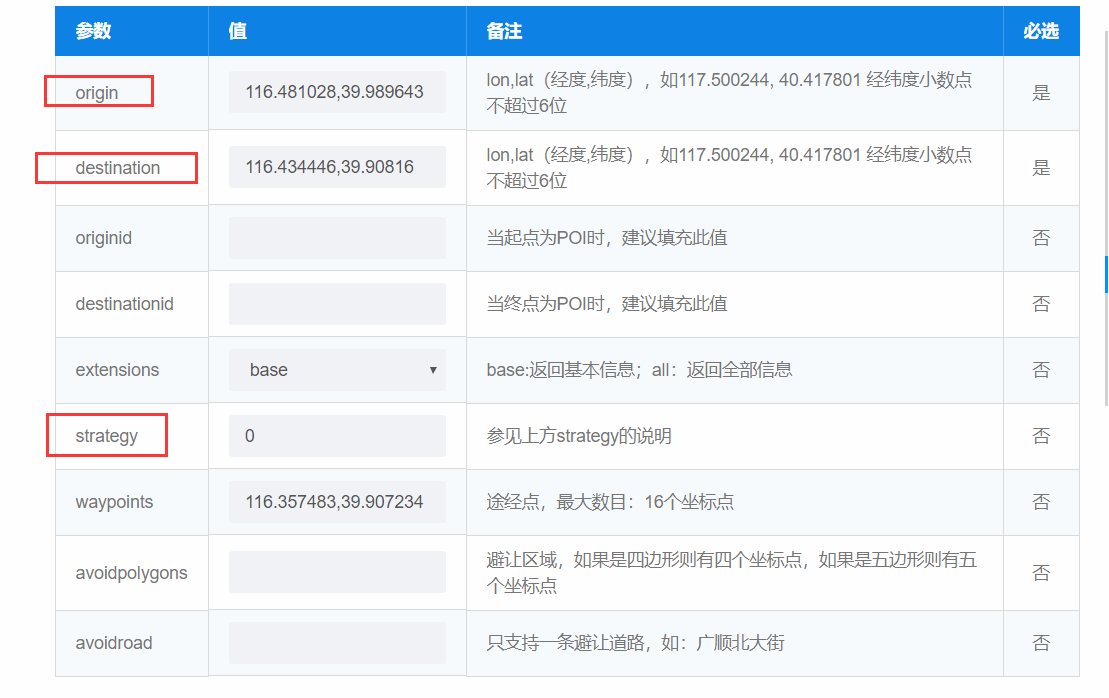This screenshot has height=698, width=1109.
Task: Click the empty originid input field
Action: [337, 238]
